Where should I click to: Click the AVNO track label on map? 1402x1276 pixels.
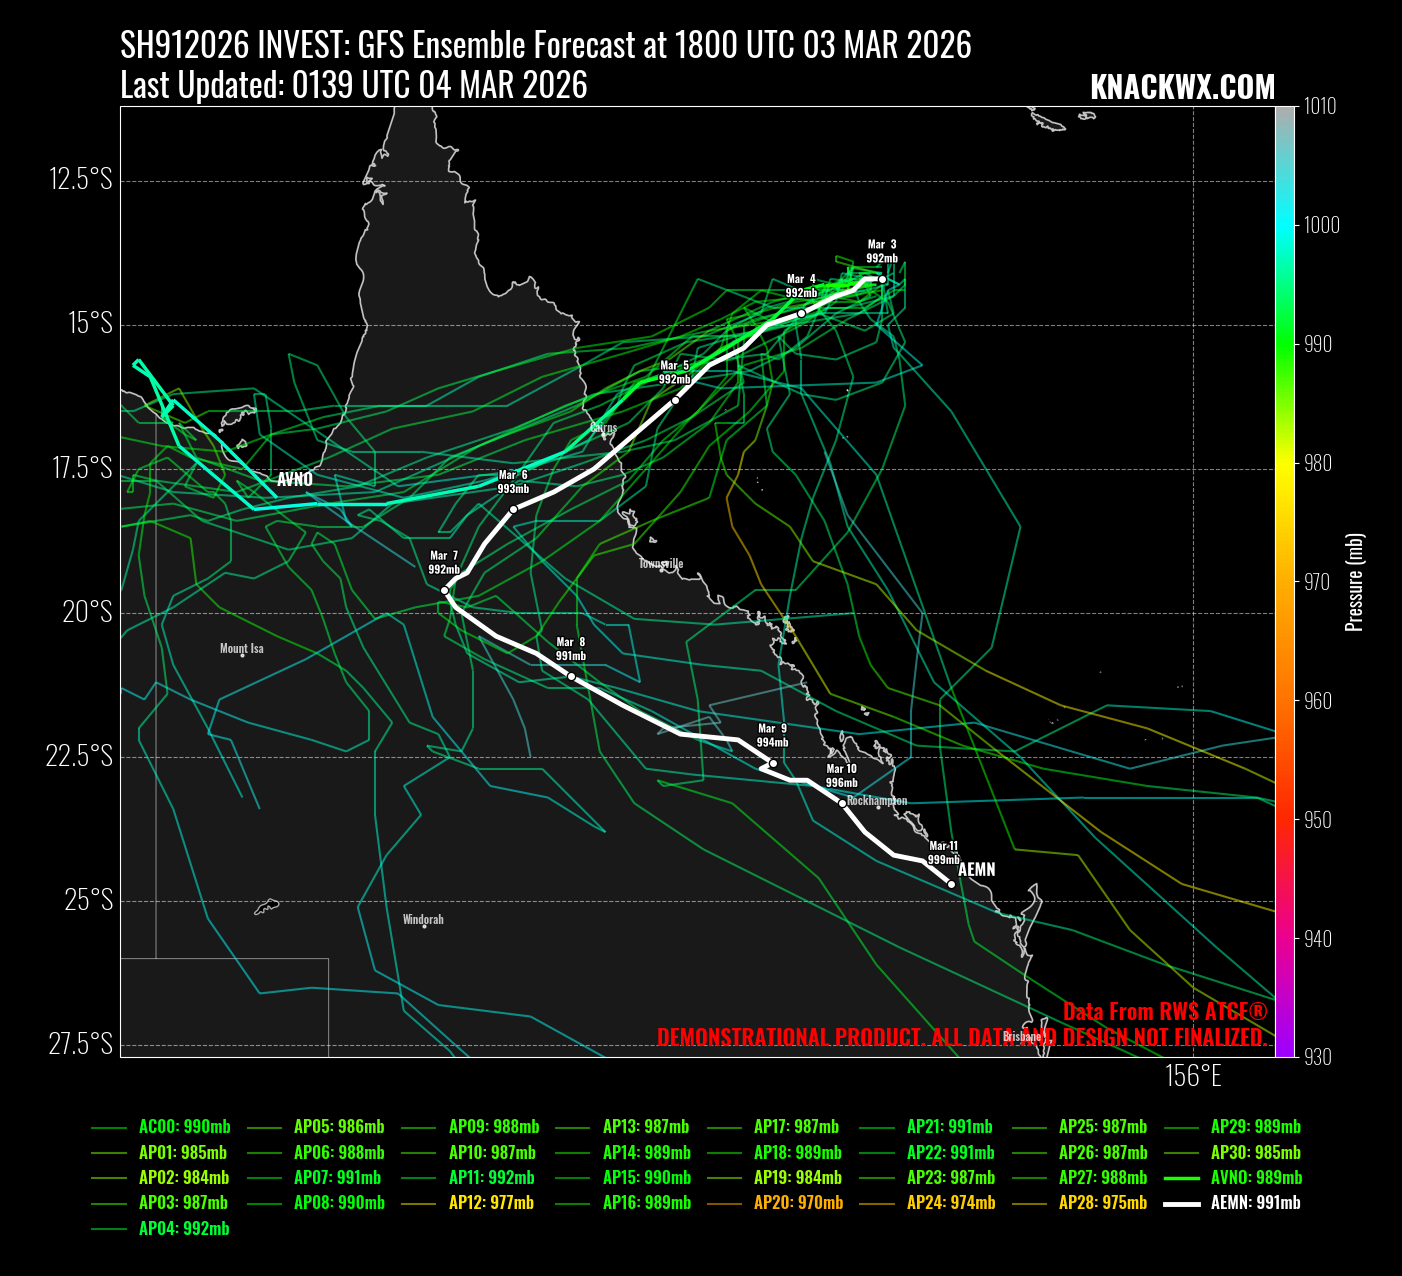[295, 480]
